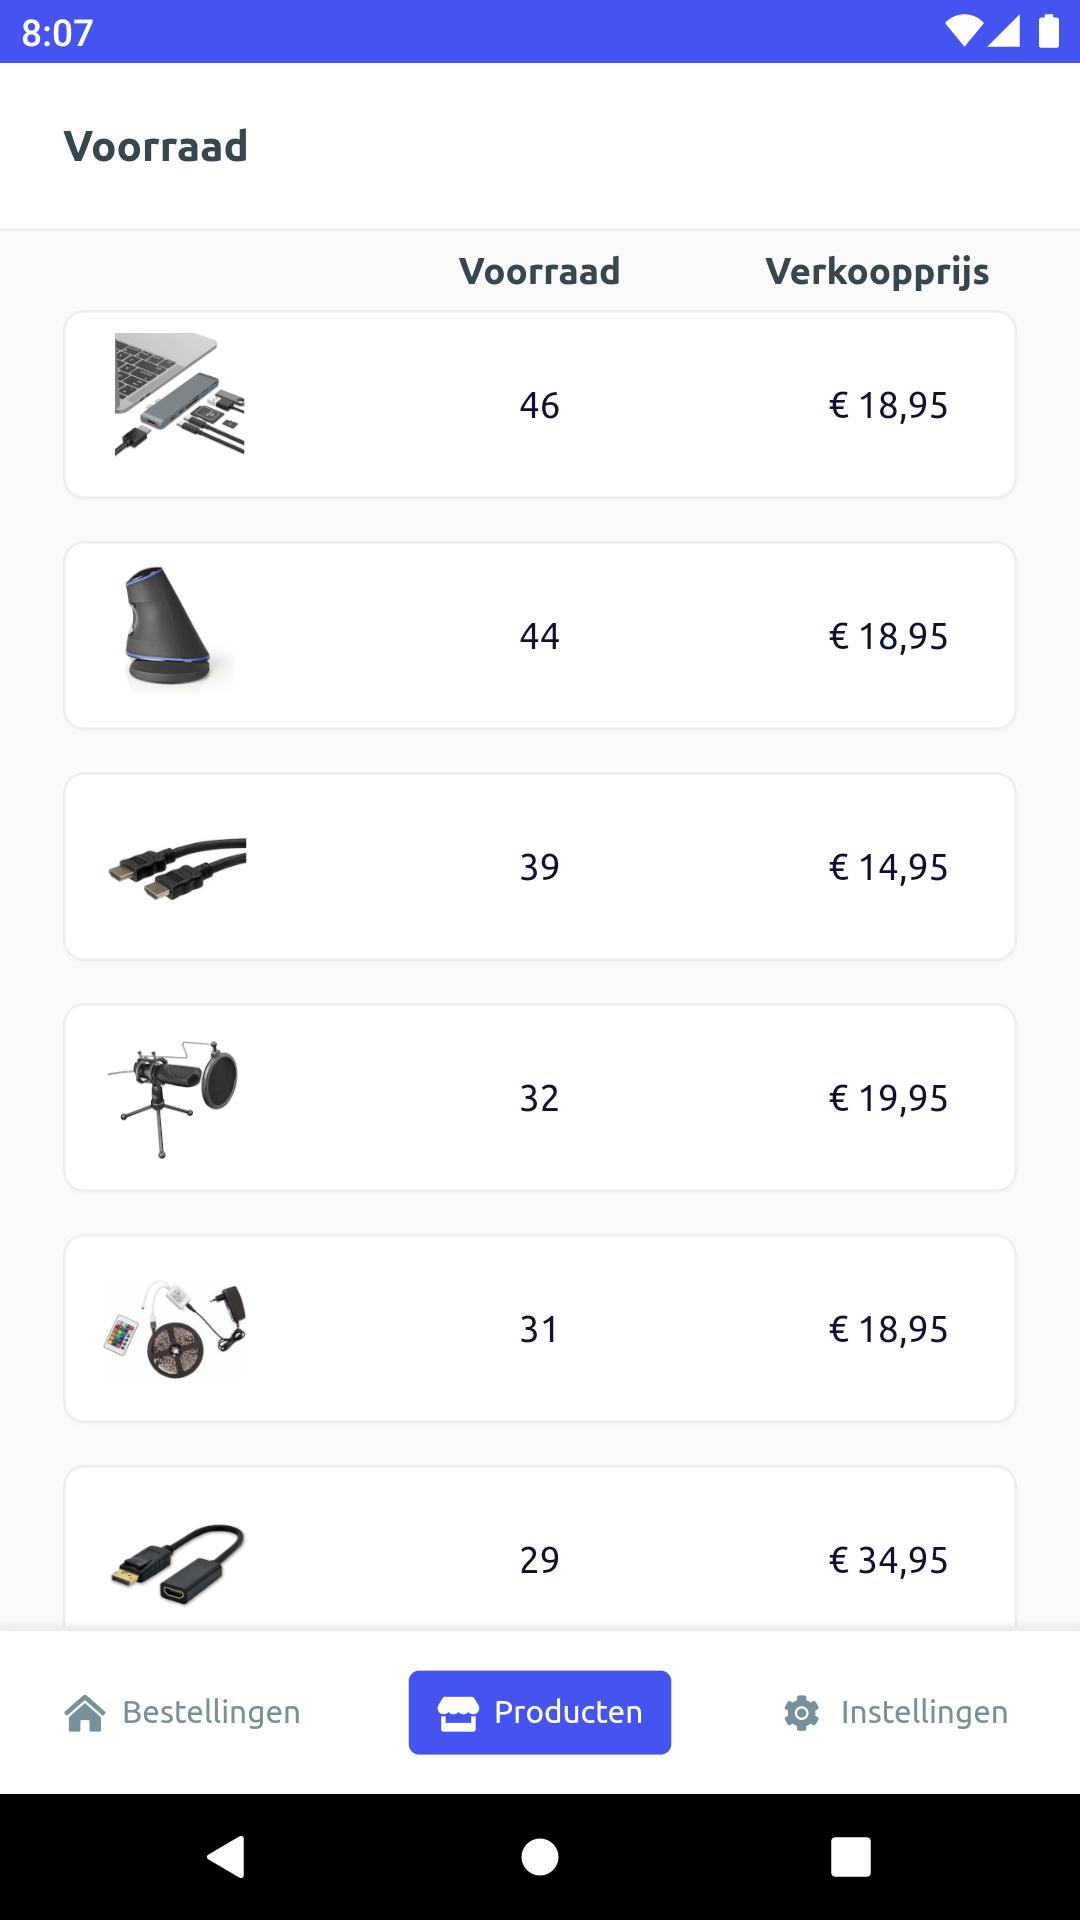Screen dimensions: 1080x1920
Task: Select the price € 14,95 entry
Action: point(888,867)
